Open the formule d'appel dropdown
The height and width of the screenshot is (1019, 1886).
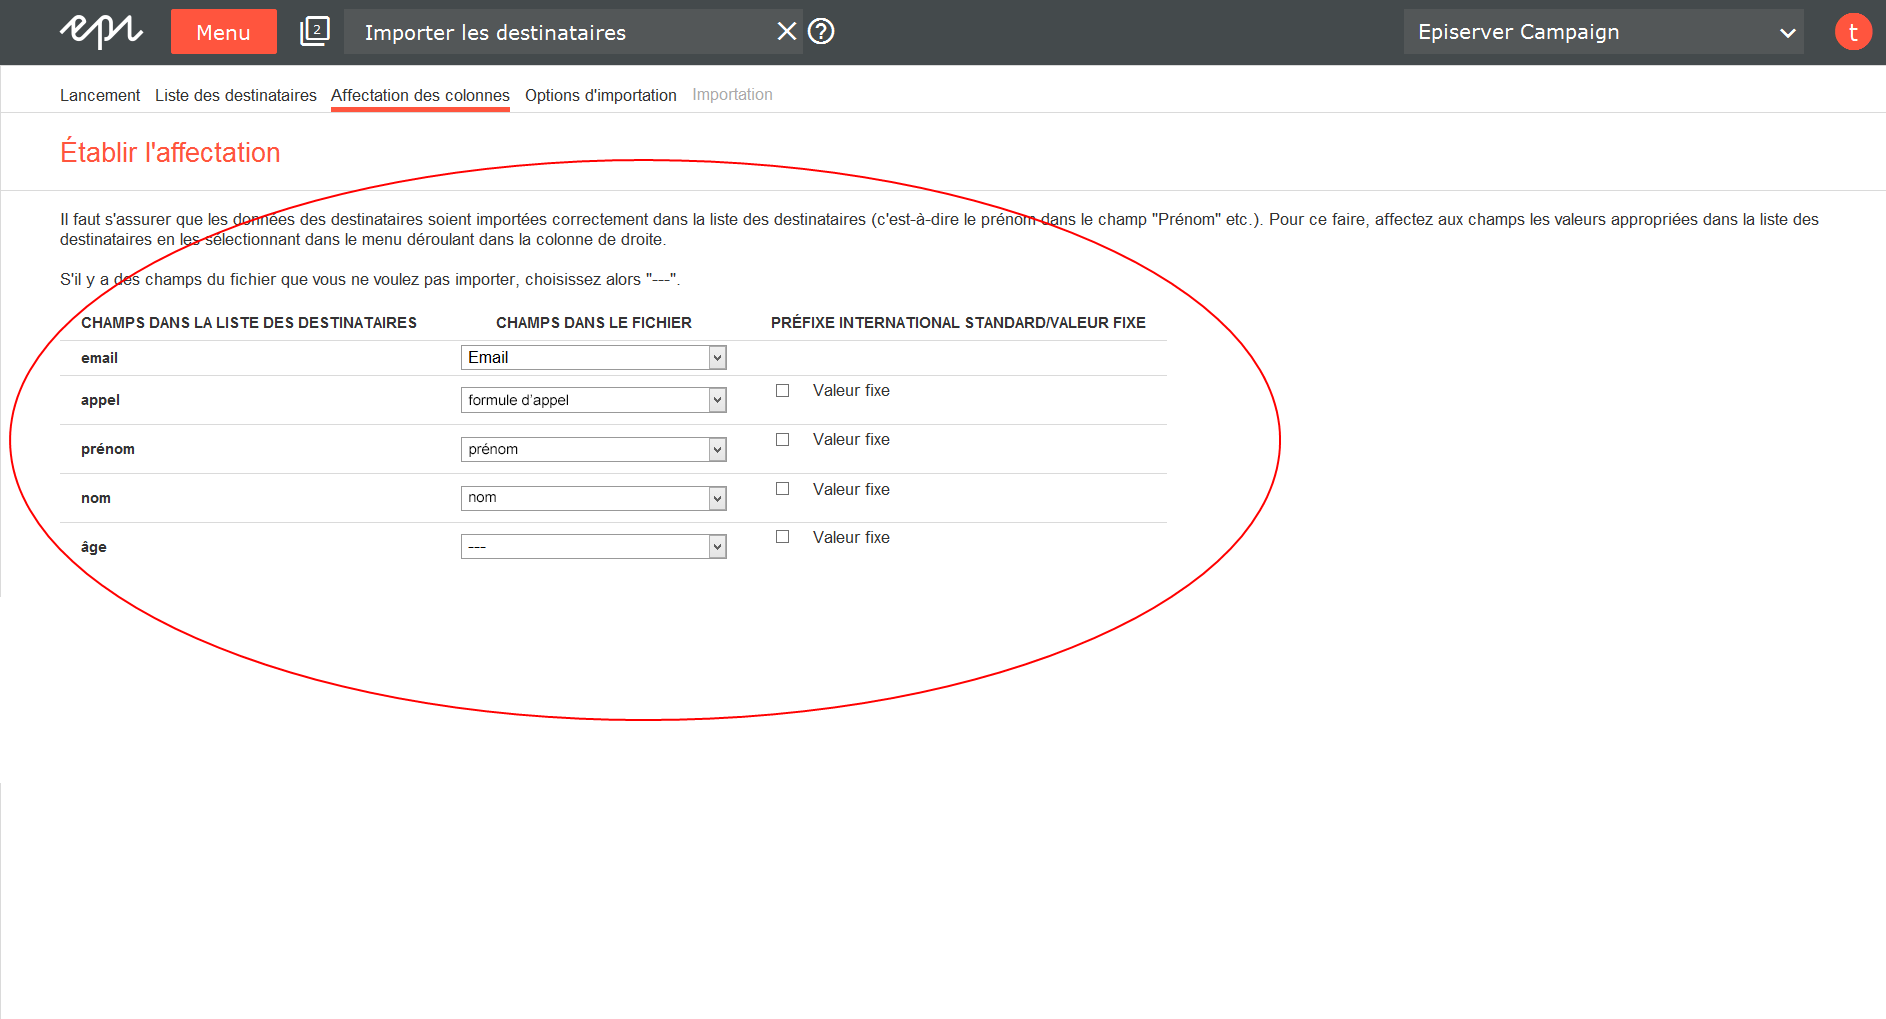(593, 400)
